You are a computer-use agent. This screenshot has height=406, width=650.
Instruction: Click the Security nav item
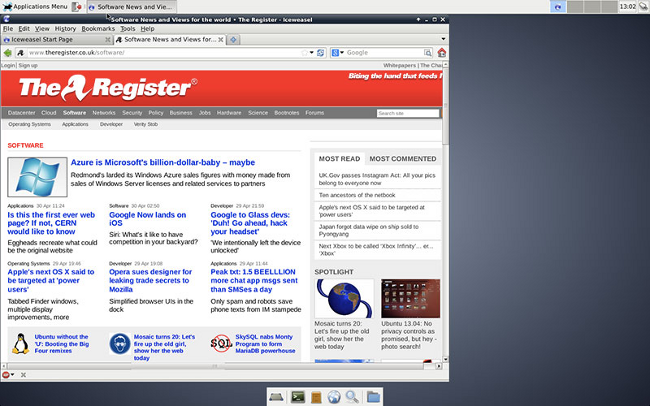point(132,113)
